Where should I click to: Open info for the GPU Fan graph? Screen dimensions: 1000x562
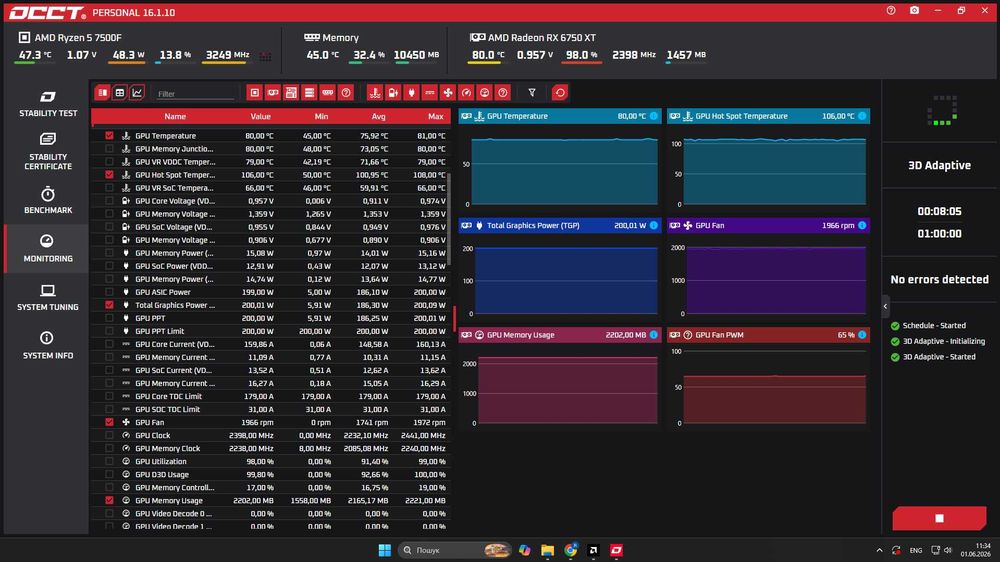pyautogui.click(x=862, y=225)
